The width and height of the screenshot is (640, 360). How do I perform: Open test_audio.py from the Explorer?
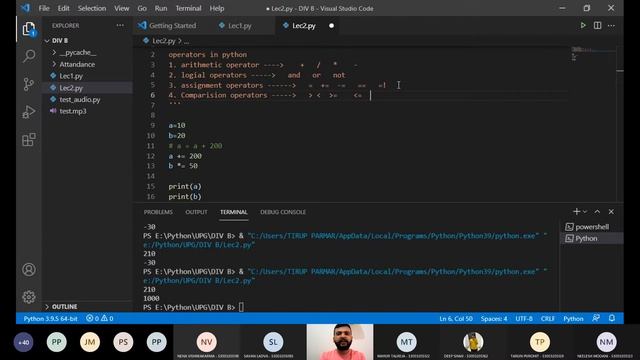[x=80, y=100]
